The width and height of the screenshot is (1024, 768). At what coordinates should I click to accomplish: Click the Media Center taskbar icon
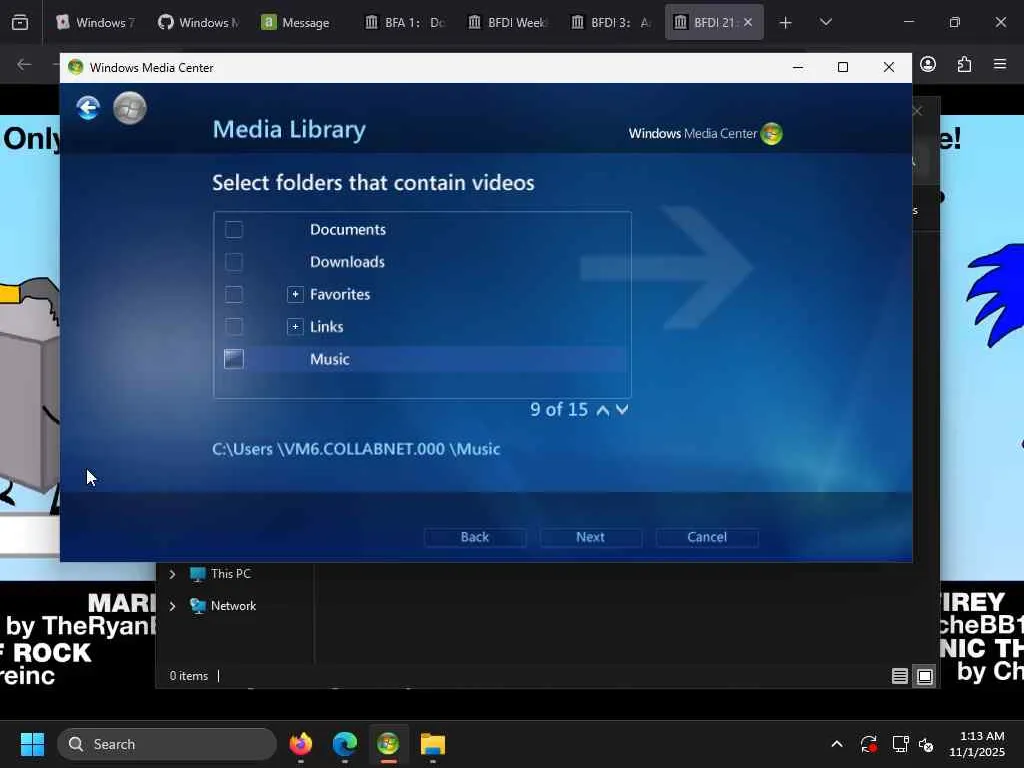click(x=388, y=744)
